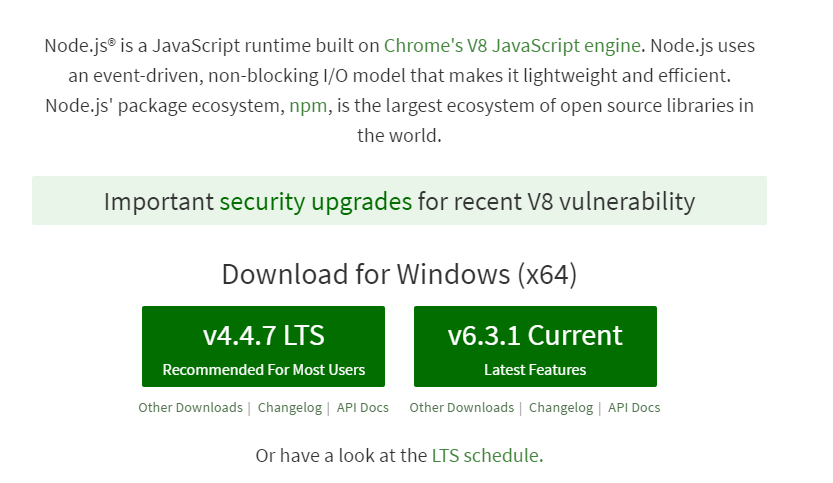
Task: Open Other Downloads under the LTS button
Action: click(190, 408)
